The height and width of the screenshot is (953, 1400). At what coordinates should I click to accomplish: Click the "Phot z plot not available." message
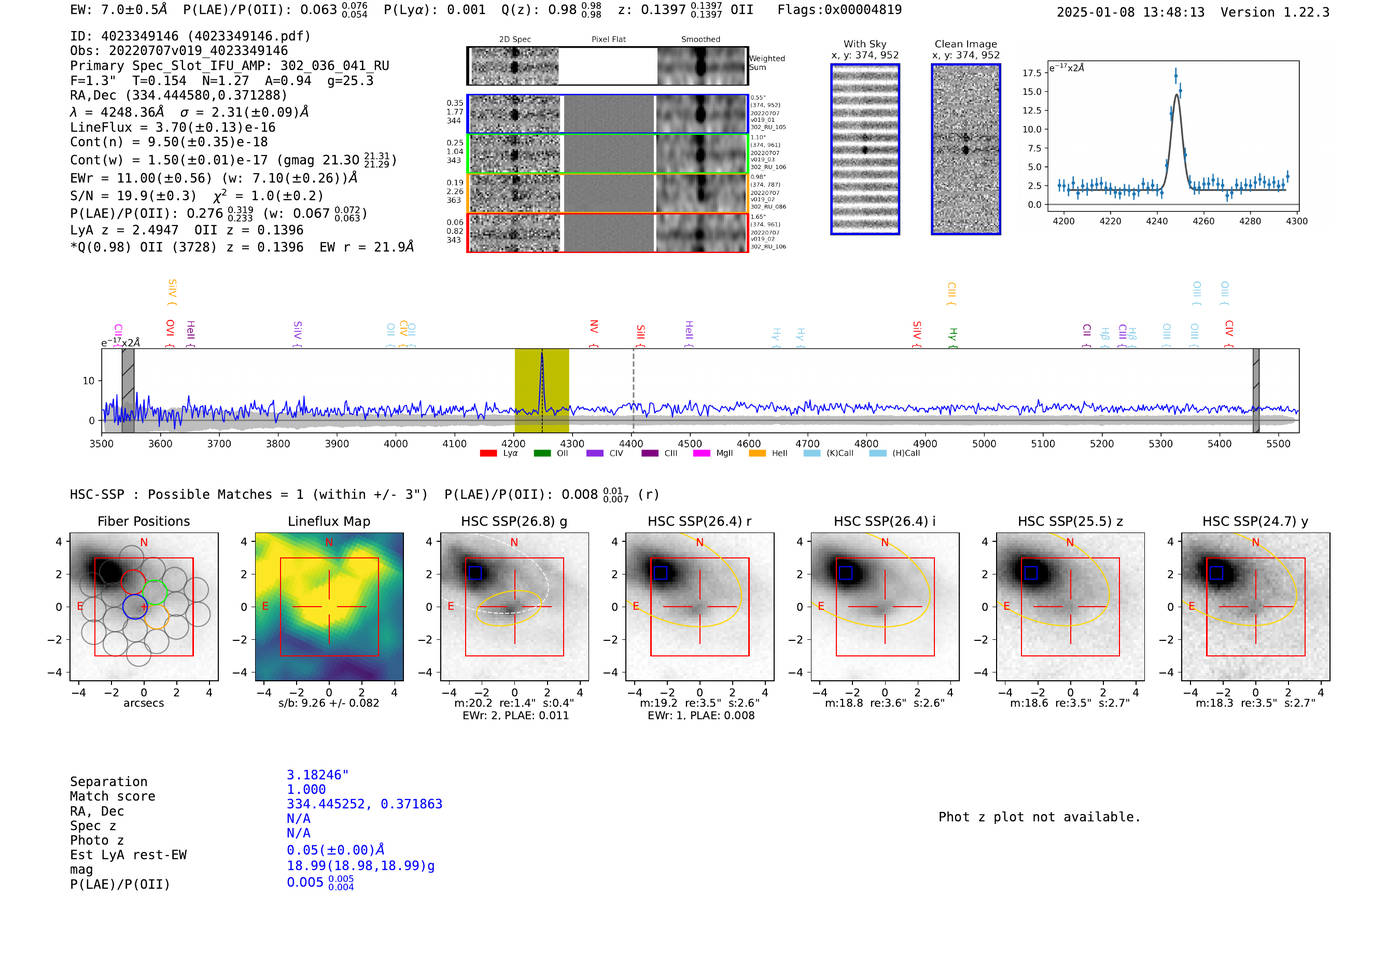click(1039, 817)
